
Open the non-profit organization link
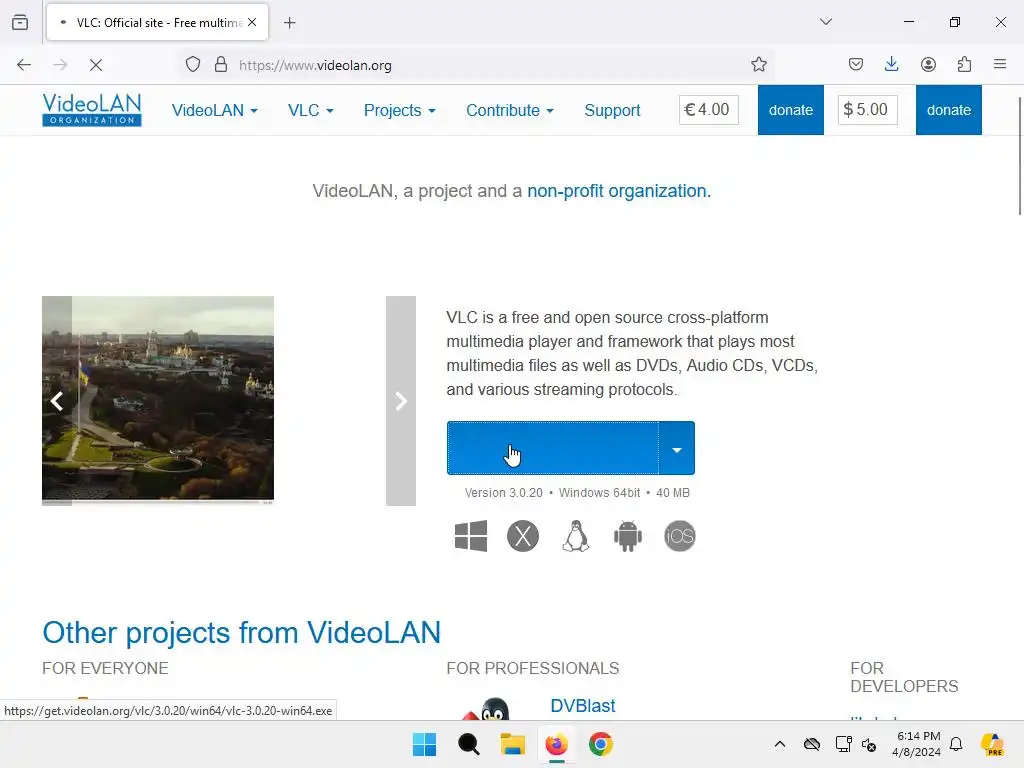point(617,191)
